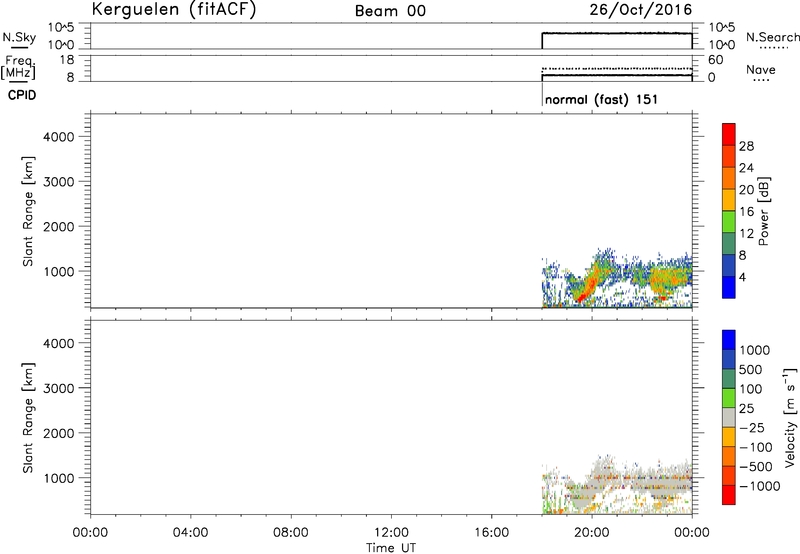The width and height of the screenshot is (800, 554).
Task: Click the 'Time UT' axis label
Action: (x=391, y=548)
